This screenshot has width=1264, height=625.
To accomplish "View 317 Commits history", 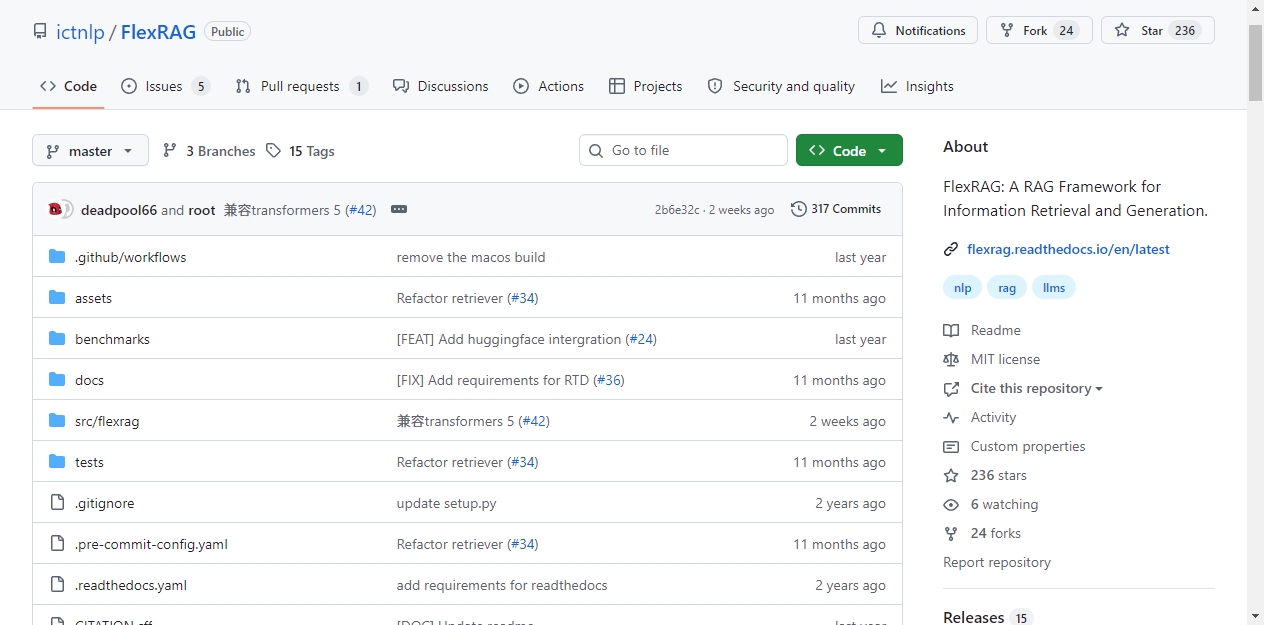I will point(836,209).
